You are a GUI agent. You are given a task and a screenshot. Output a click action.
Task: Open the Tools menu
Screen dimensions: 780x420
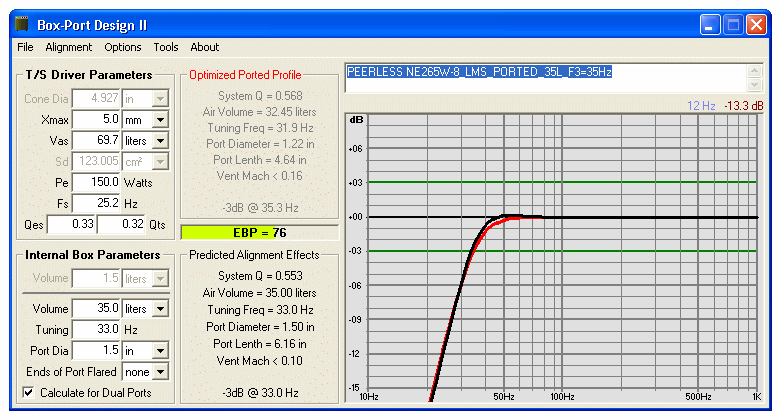[166, 47]
